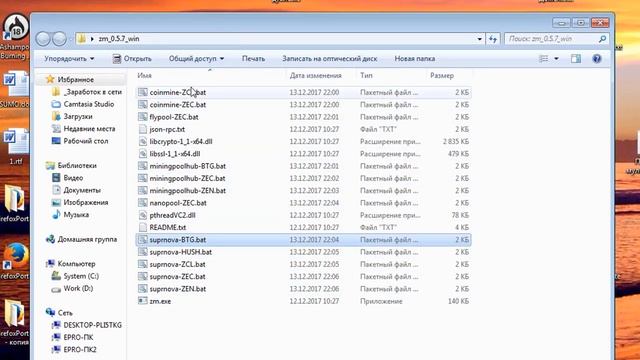Click the coinmine-ZEC.bat file icon
640x360 pixels.
click(142, 105)
